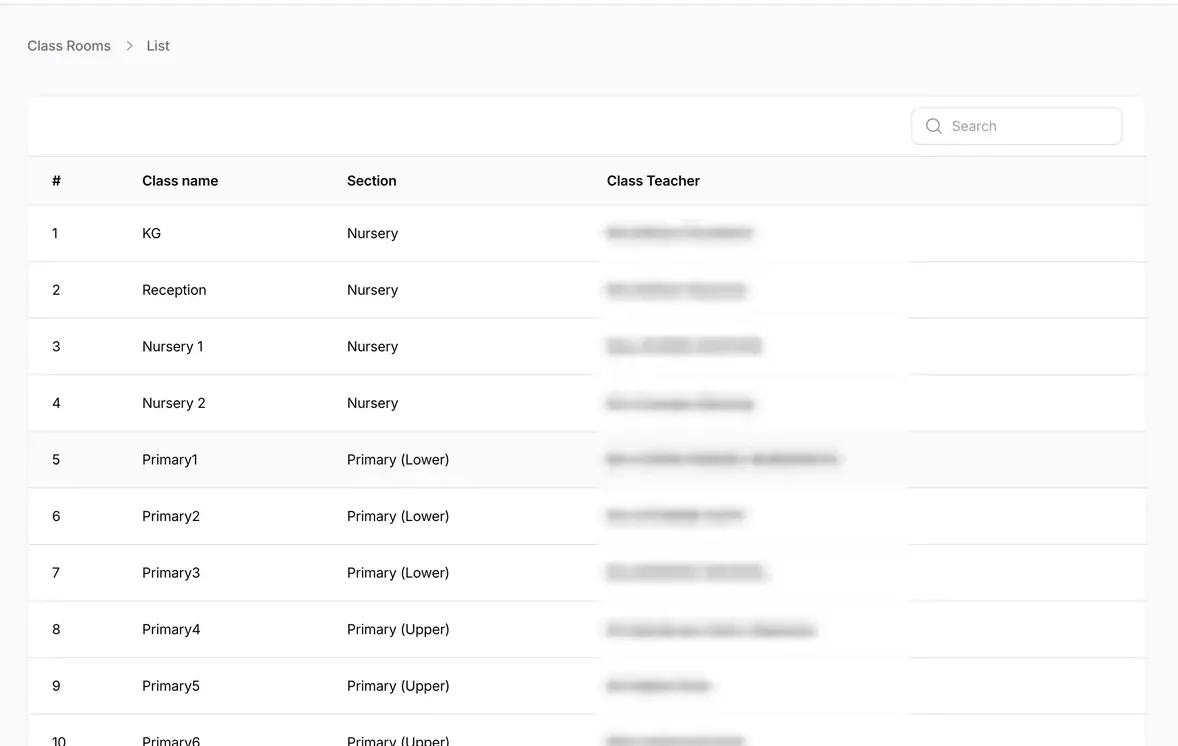The width and height of the screenshot is (1178, 746).
Task: Click row number 7 cell
Action: pos(56,572)
